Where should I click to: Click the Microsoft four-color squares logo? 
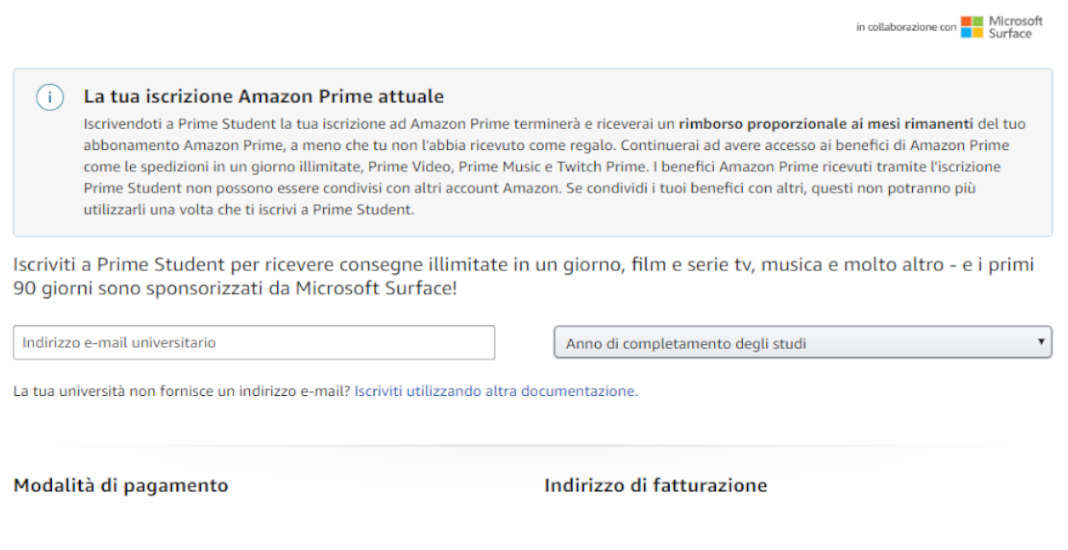pos(971,27)
